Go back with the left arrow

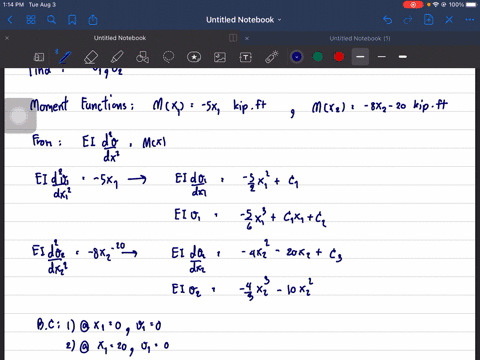[10, 20]
